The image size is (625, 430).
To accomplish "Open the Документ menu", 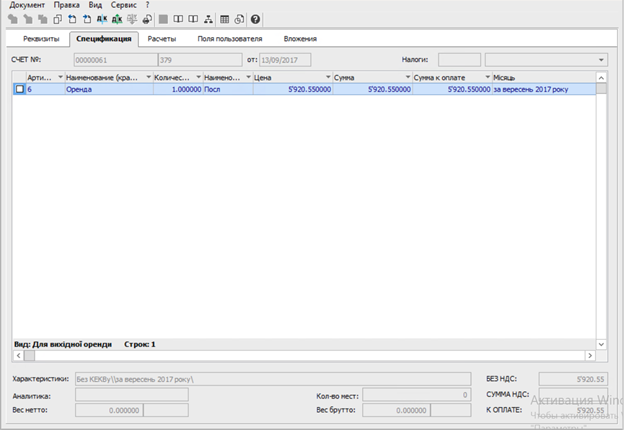I will tap(27, 5).
